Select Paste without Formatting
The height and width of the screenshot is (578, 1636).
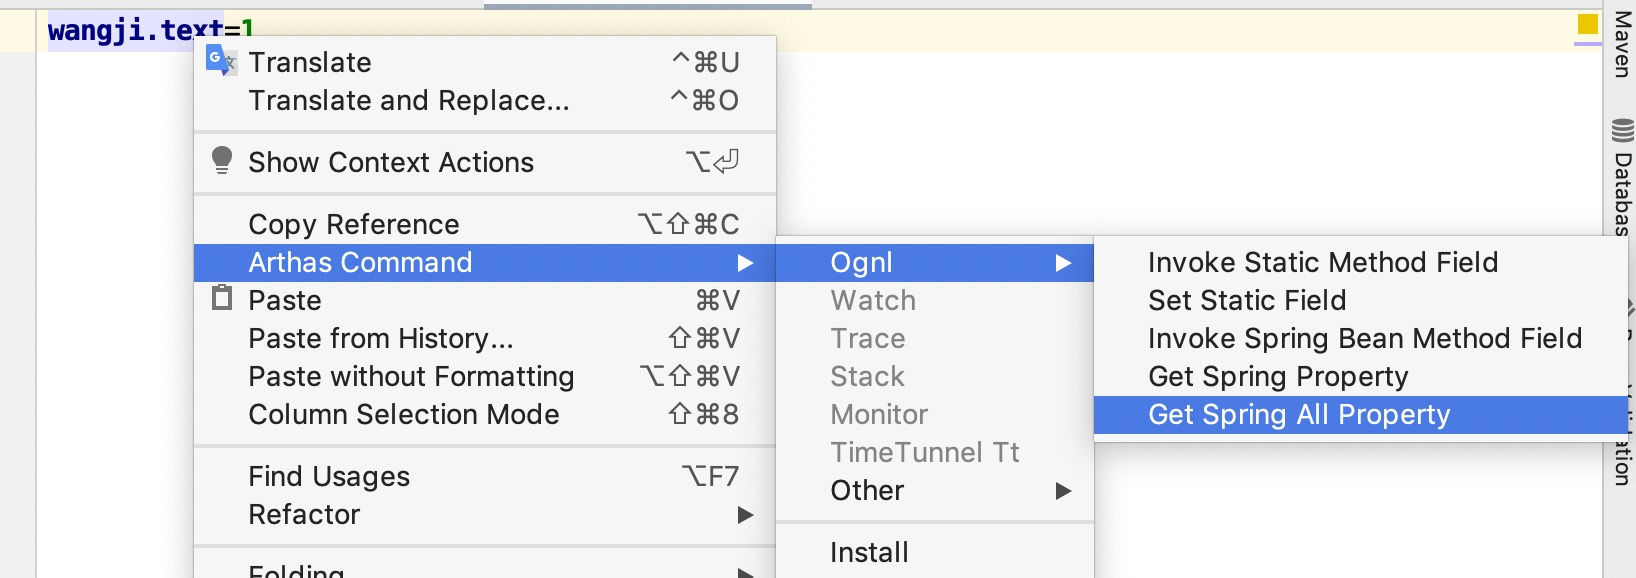(485, 376)
